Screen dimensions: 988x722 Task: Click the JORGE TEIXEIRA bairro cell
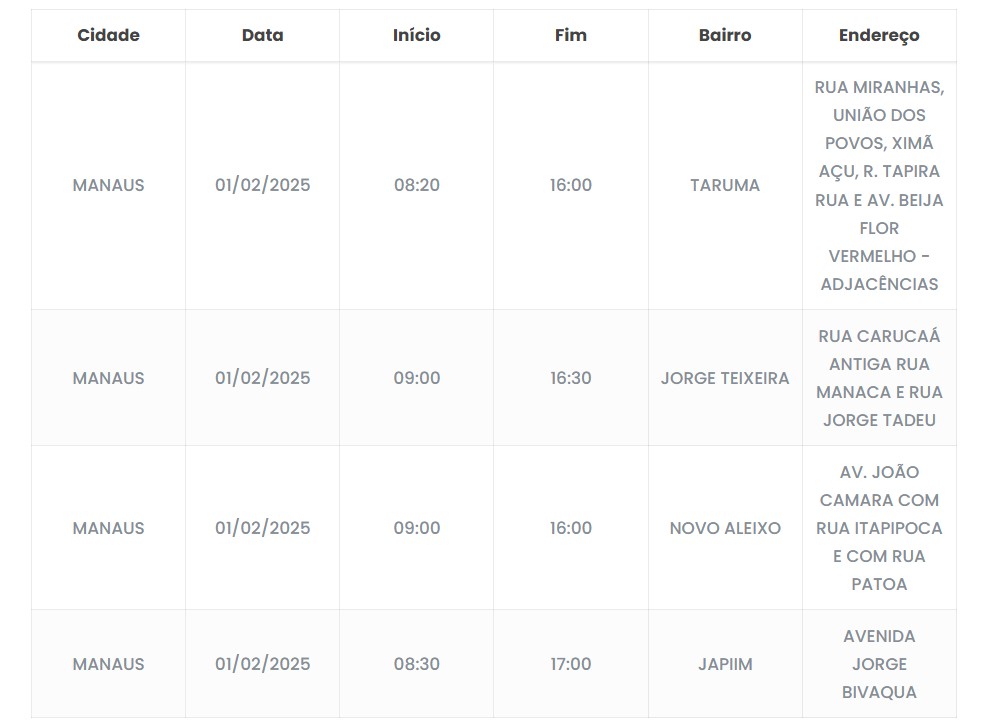click(725, 378)
